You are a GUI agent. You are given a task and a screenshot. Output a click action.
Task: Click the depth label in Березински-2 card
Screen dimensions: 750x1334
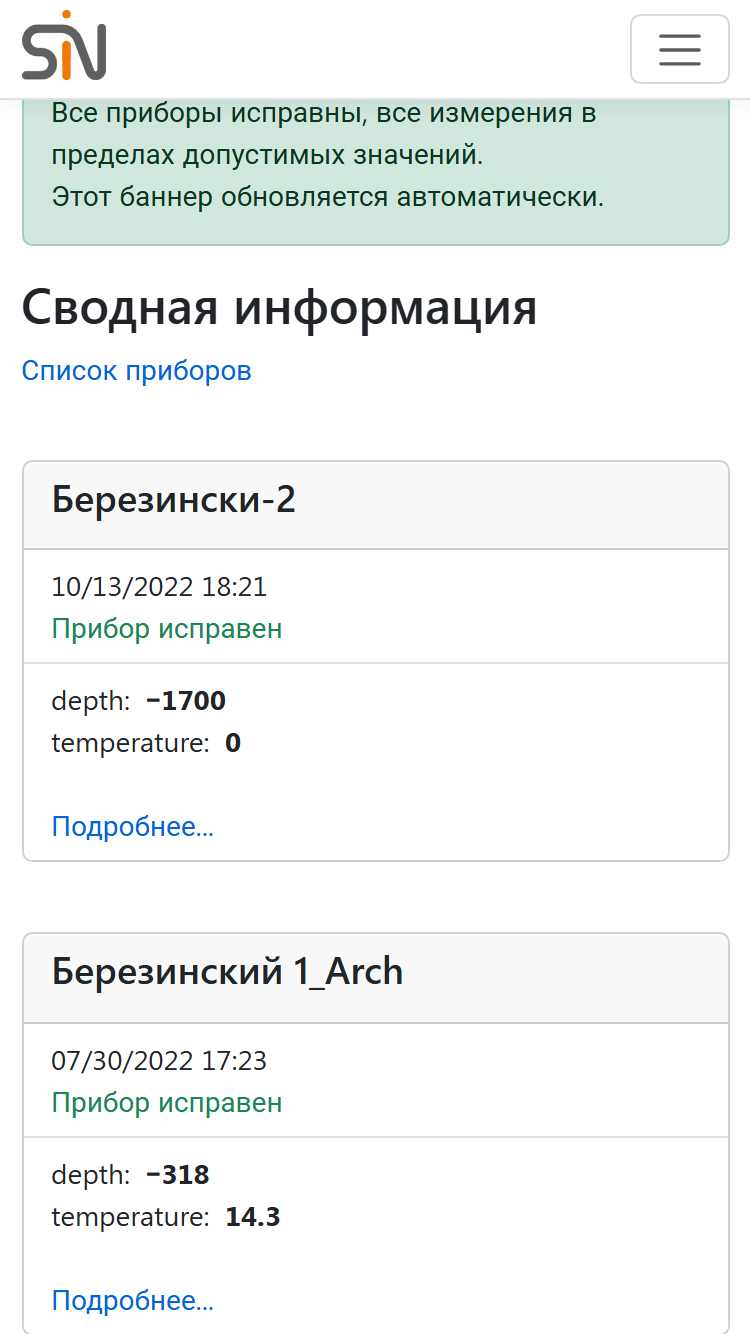point(91,702)
